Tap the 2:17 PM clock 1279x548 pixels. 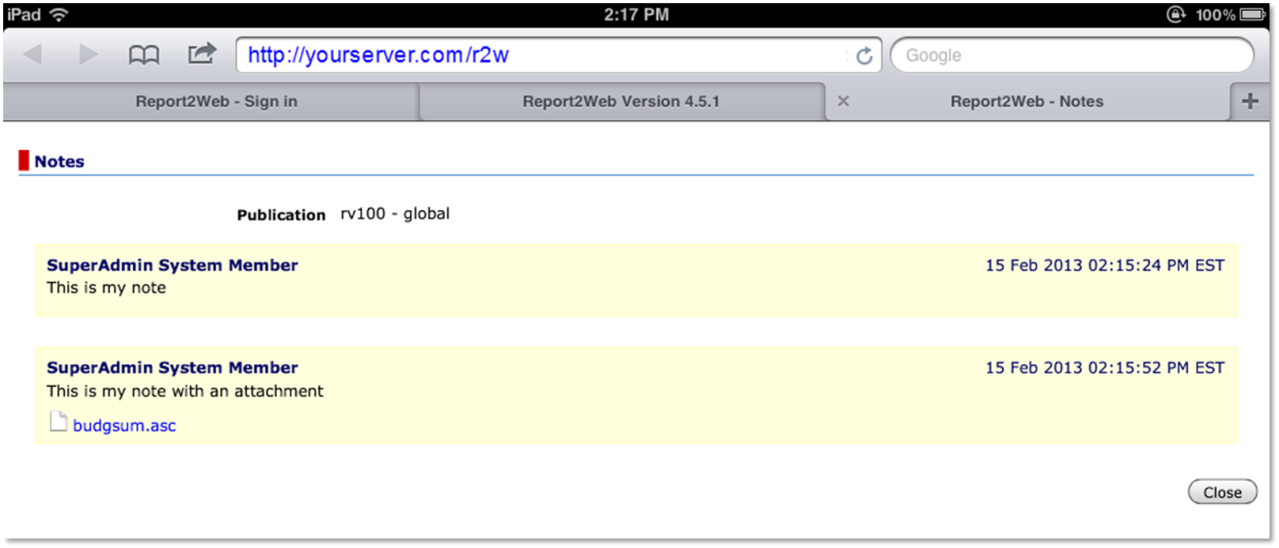click(637, 15)
